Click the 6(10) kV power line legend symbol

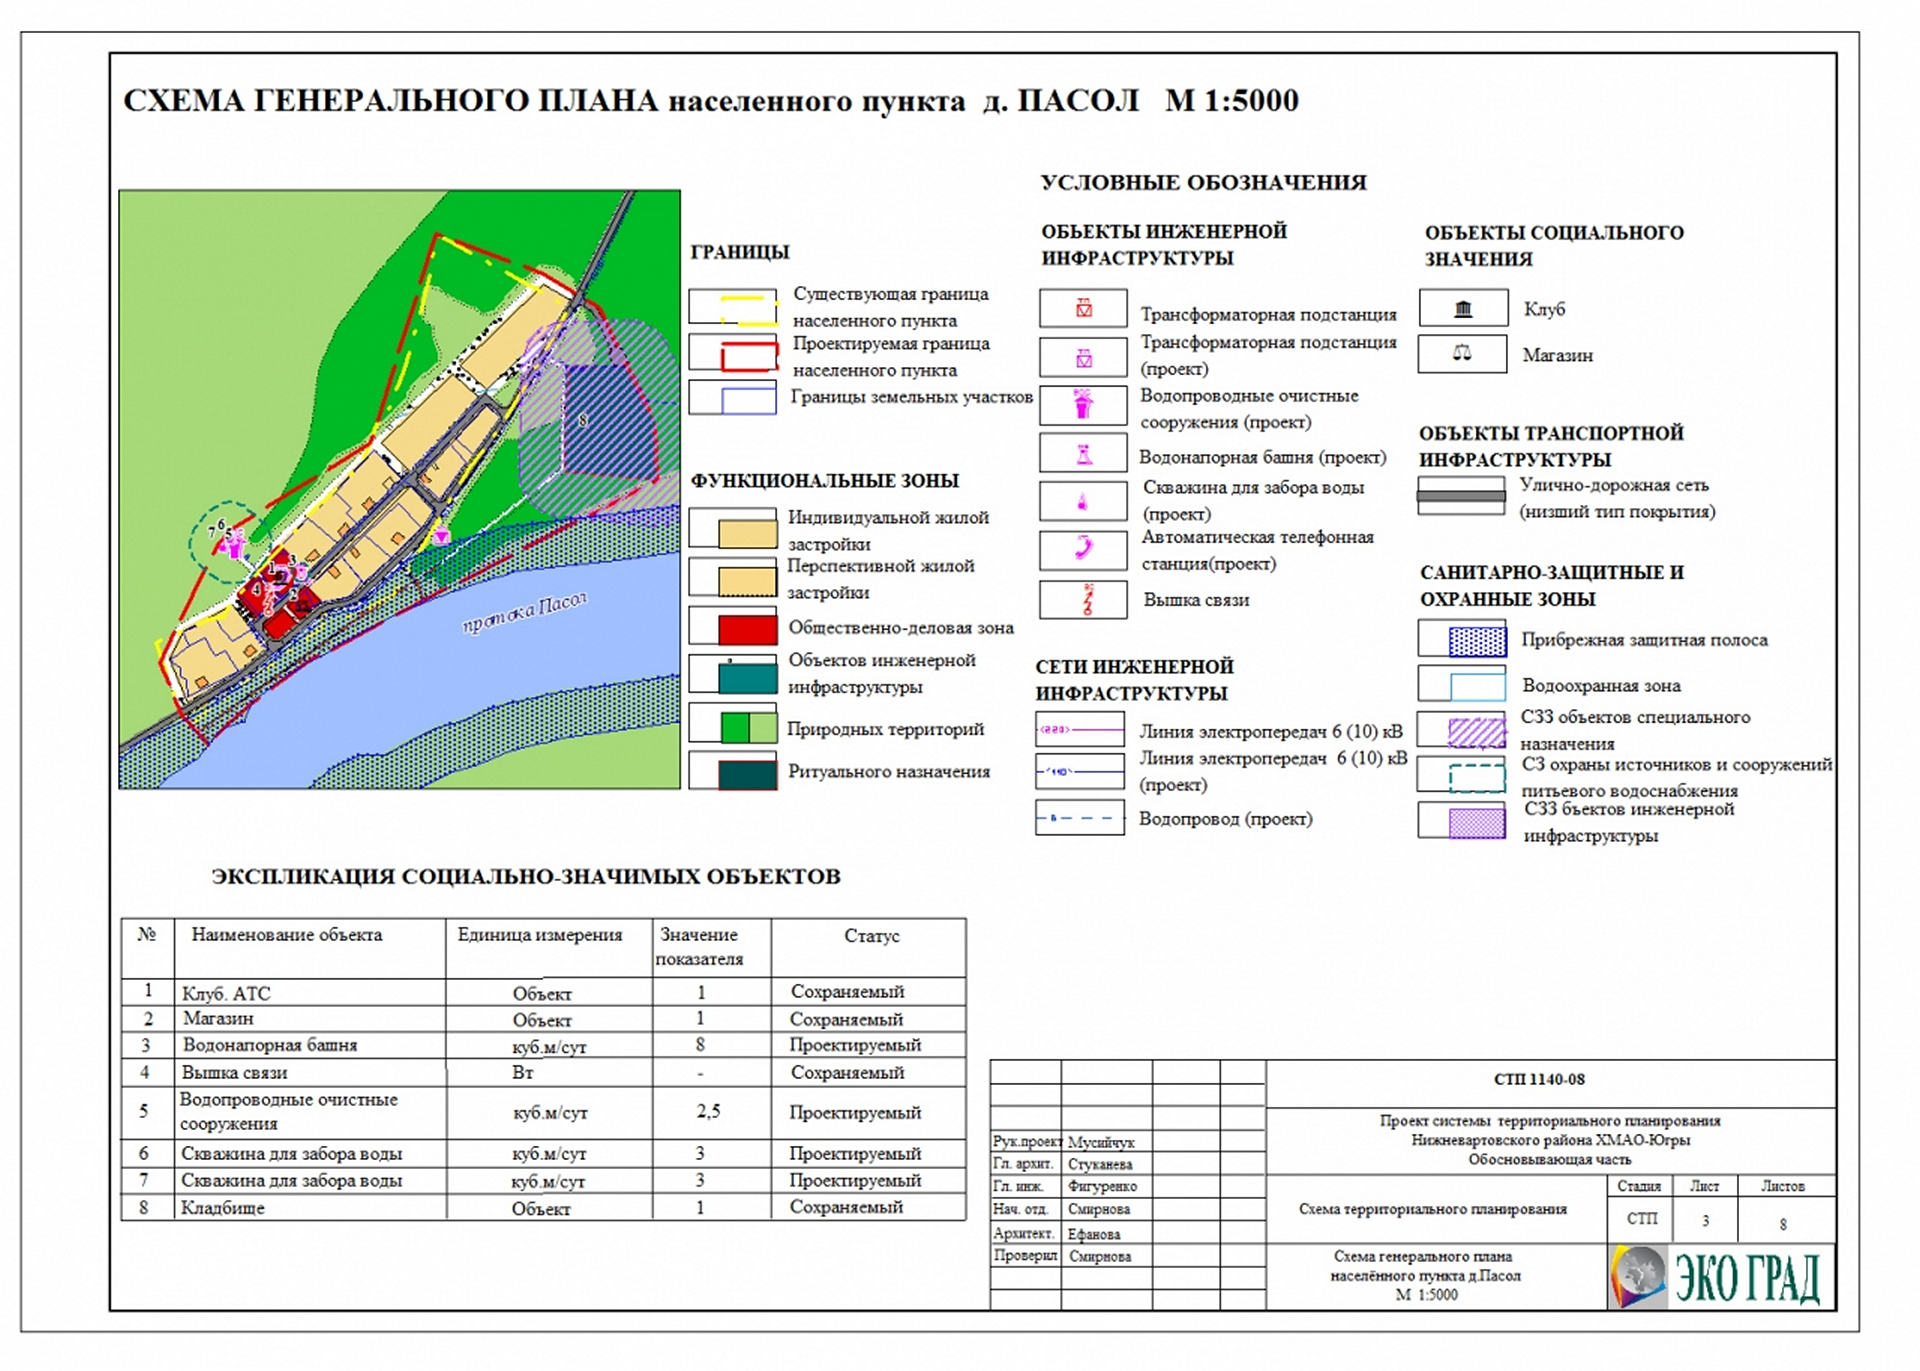click(1080, 729)
